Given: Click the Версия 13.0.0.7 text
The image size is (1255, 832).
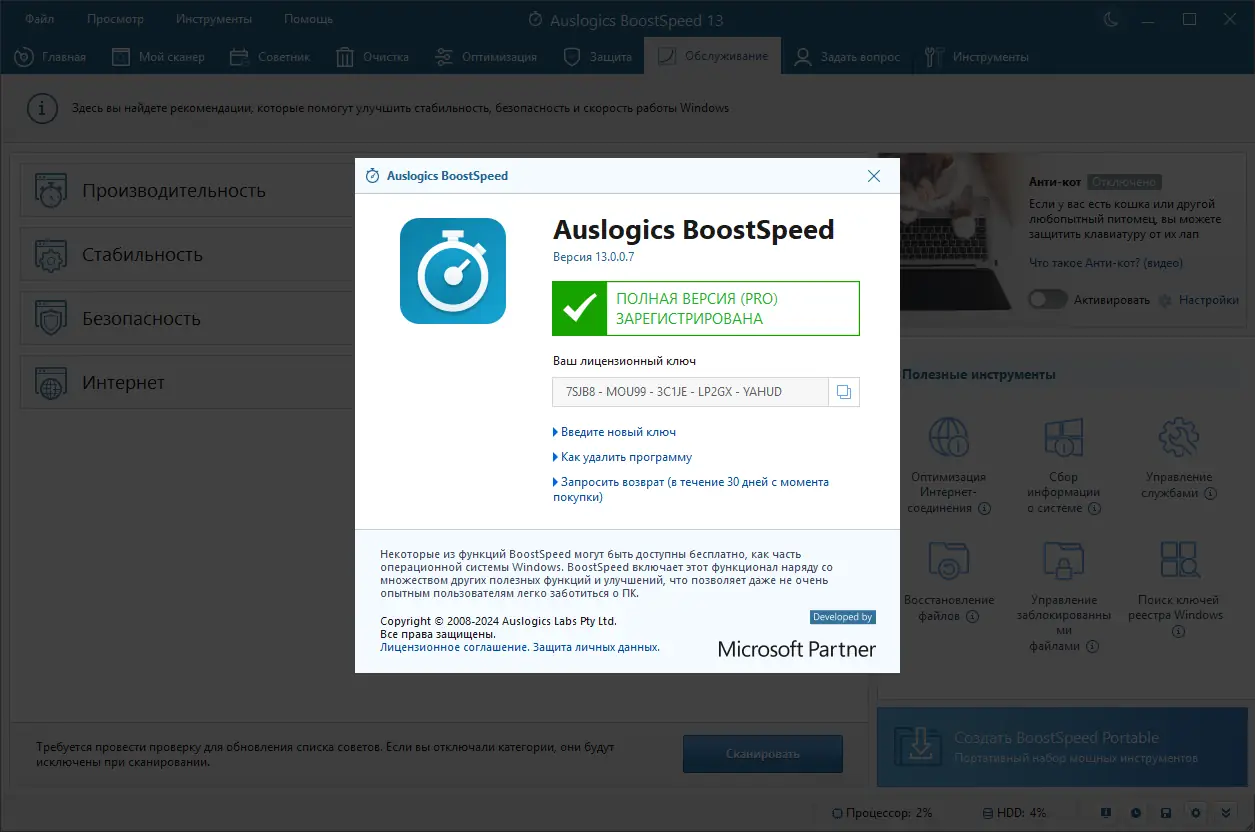Looking at the screenshot, I should pos(594,257).
